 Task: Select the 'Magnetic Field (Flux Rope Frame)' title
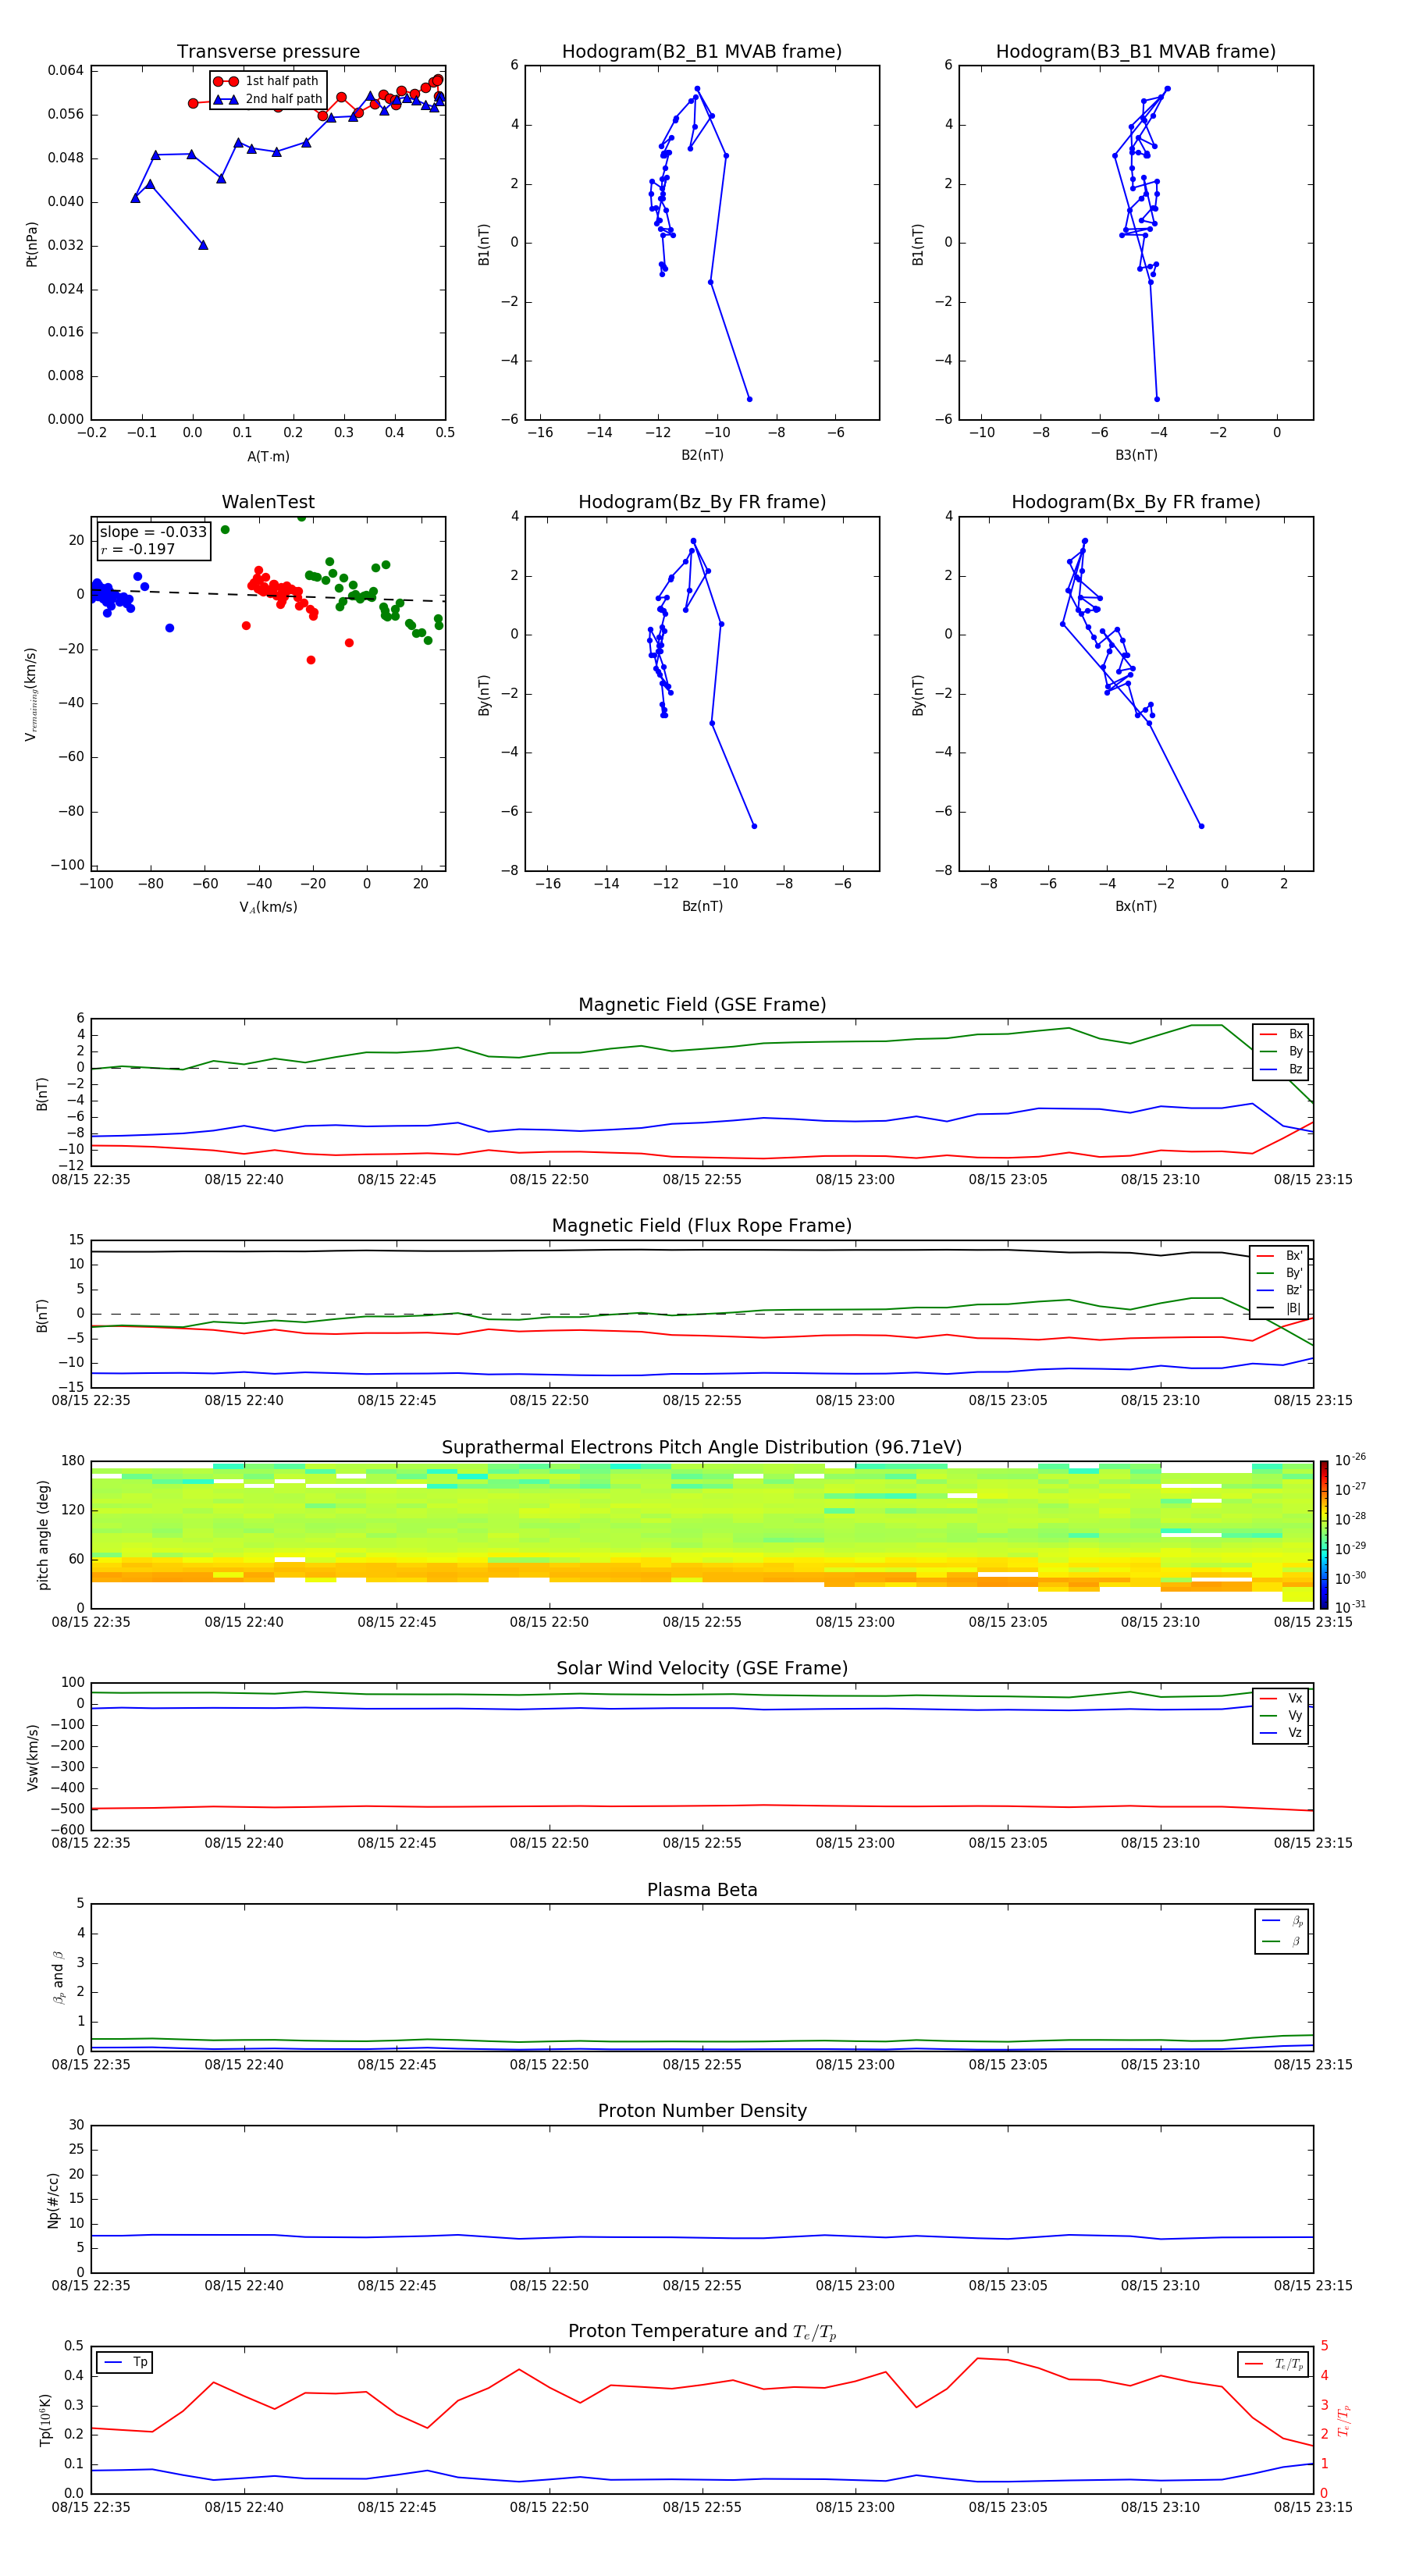click(x=702, y=1226)
